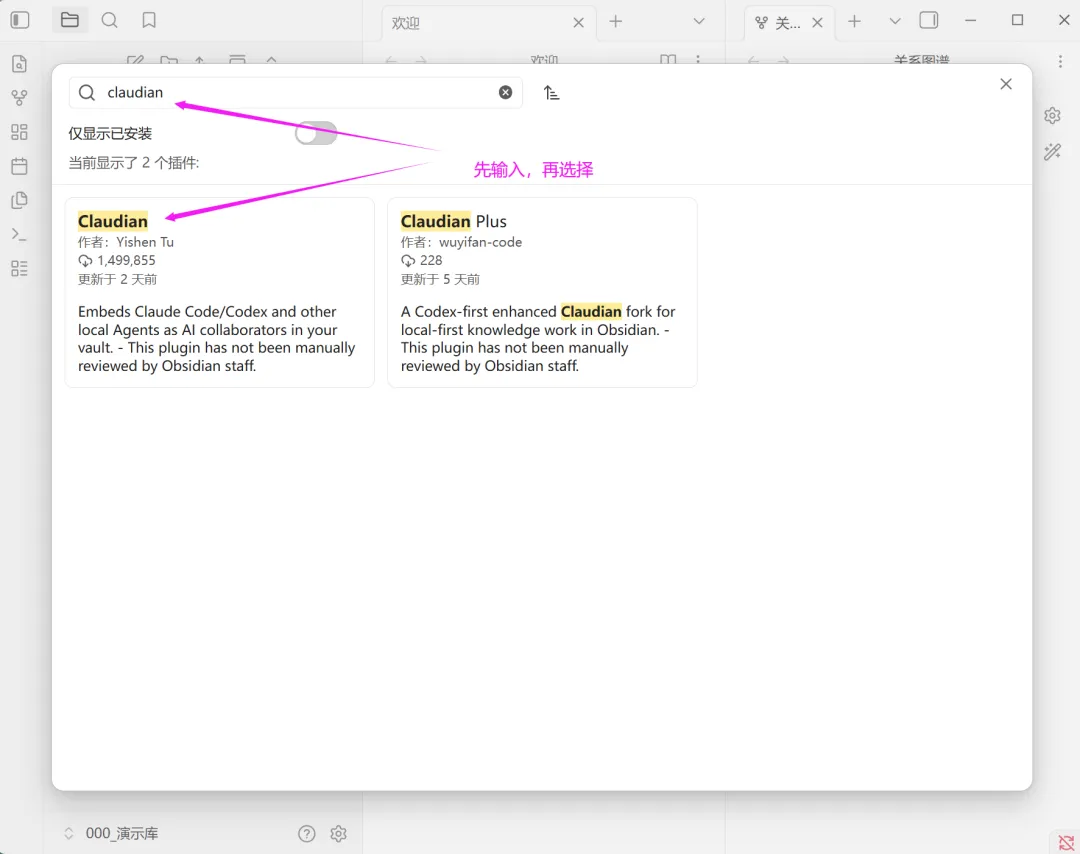The height and width of the screenshot is (854, 1080).
Task: Click author text Yishen Tu
Action: pos(145,242)
